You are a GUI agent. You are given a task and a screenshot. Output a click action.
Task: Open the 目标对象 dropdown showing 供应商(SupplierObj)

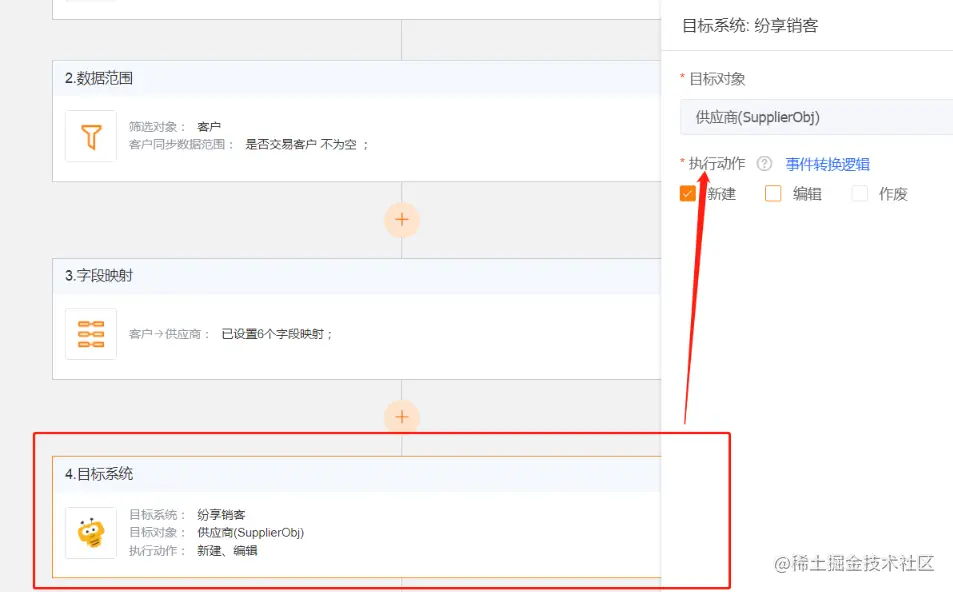coord(816,117)
